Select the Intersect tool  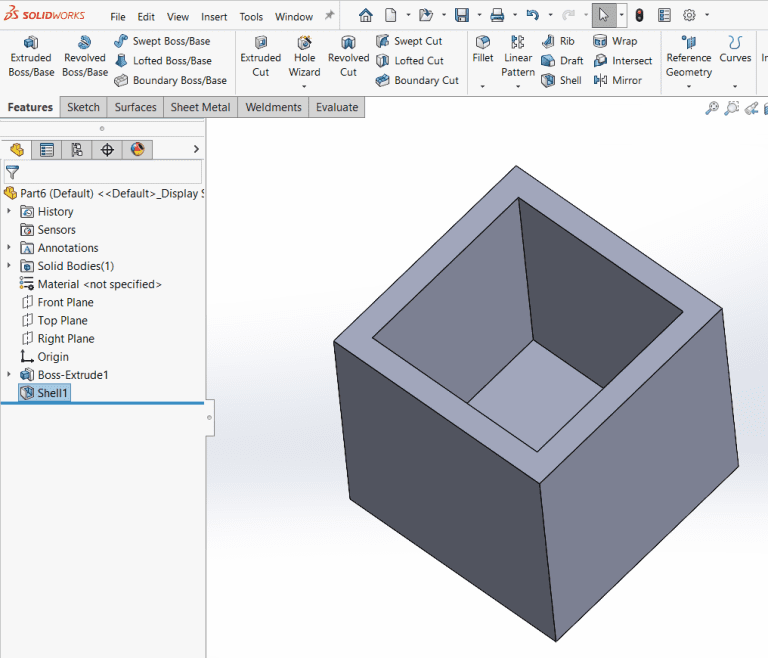click(x=623, y=61)
